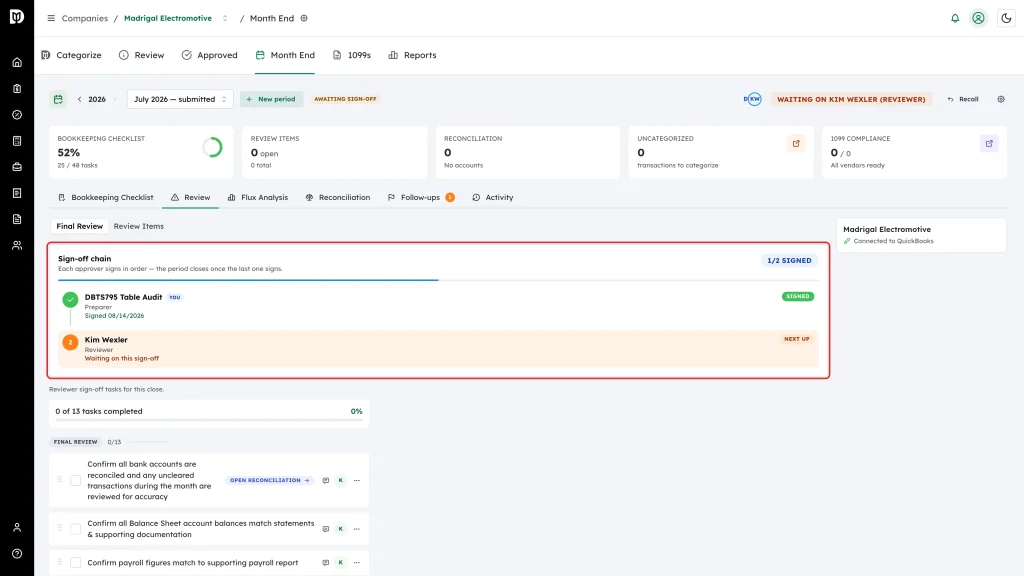1024x576 pixels.
Task: Click Companies in the breadcrumb
Action: (85, 18)
